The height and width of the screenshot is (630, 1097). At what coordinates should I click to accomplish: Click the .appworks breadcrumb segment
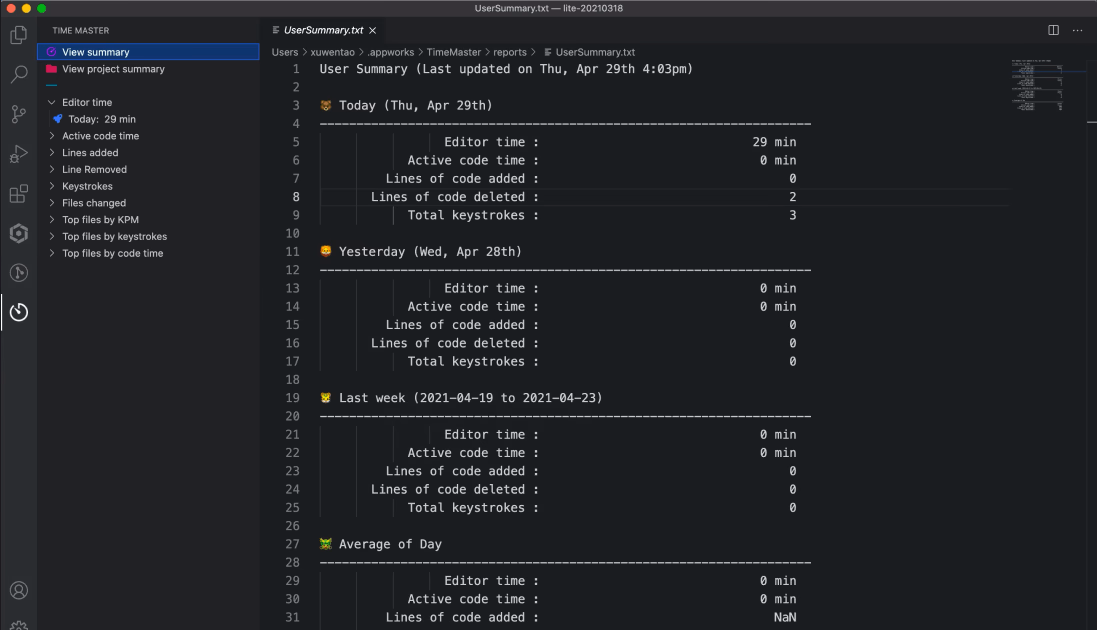pos(391,52)
